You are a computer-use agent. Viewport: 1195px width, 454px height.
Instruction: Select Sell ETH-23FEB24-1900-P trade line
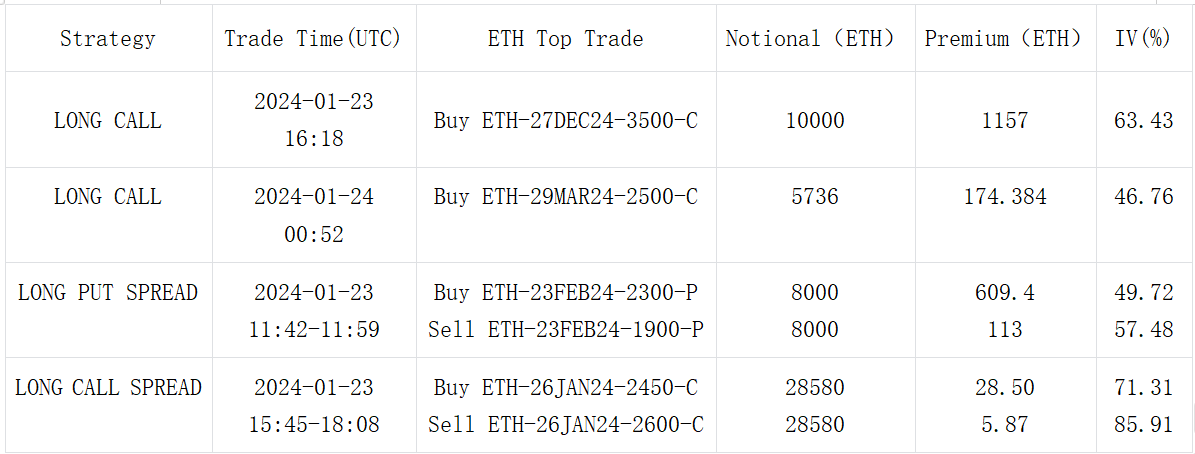pos(565,329)
